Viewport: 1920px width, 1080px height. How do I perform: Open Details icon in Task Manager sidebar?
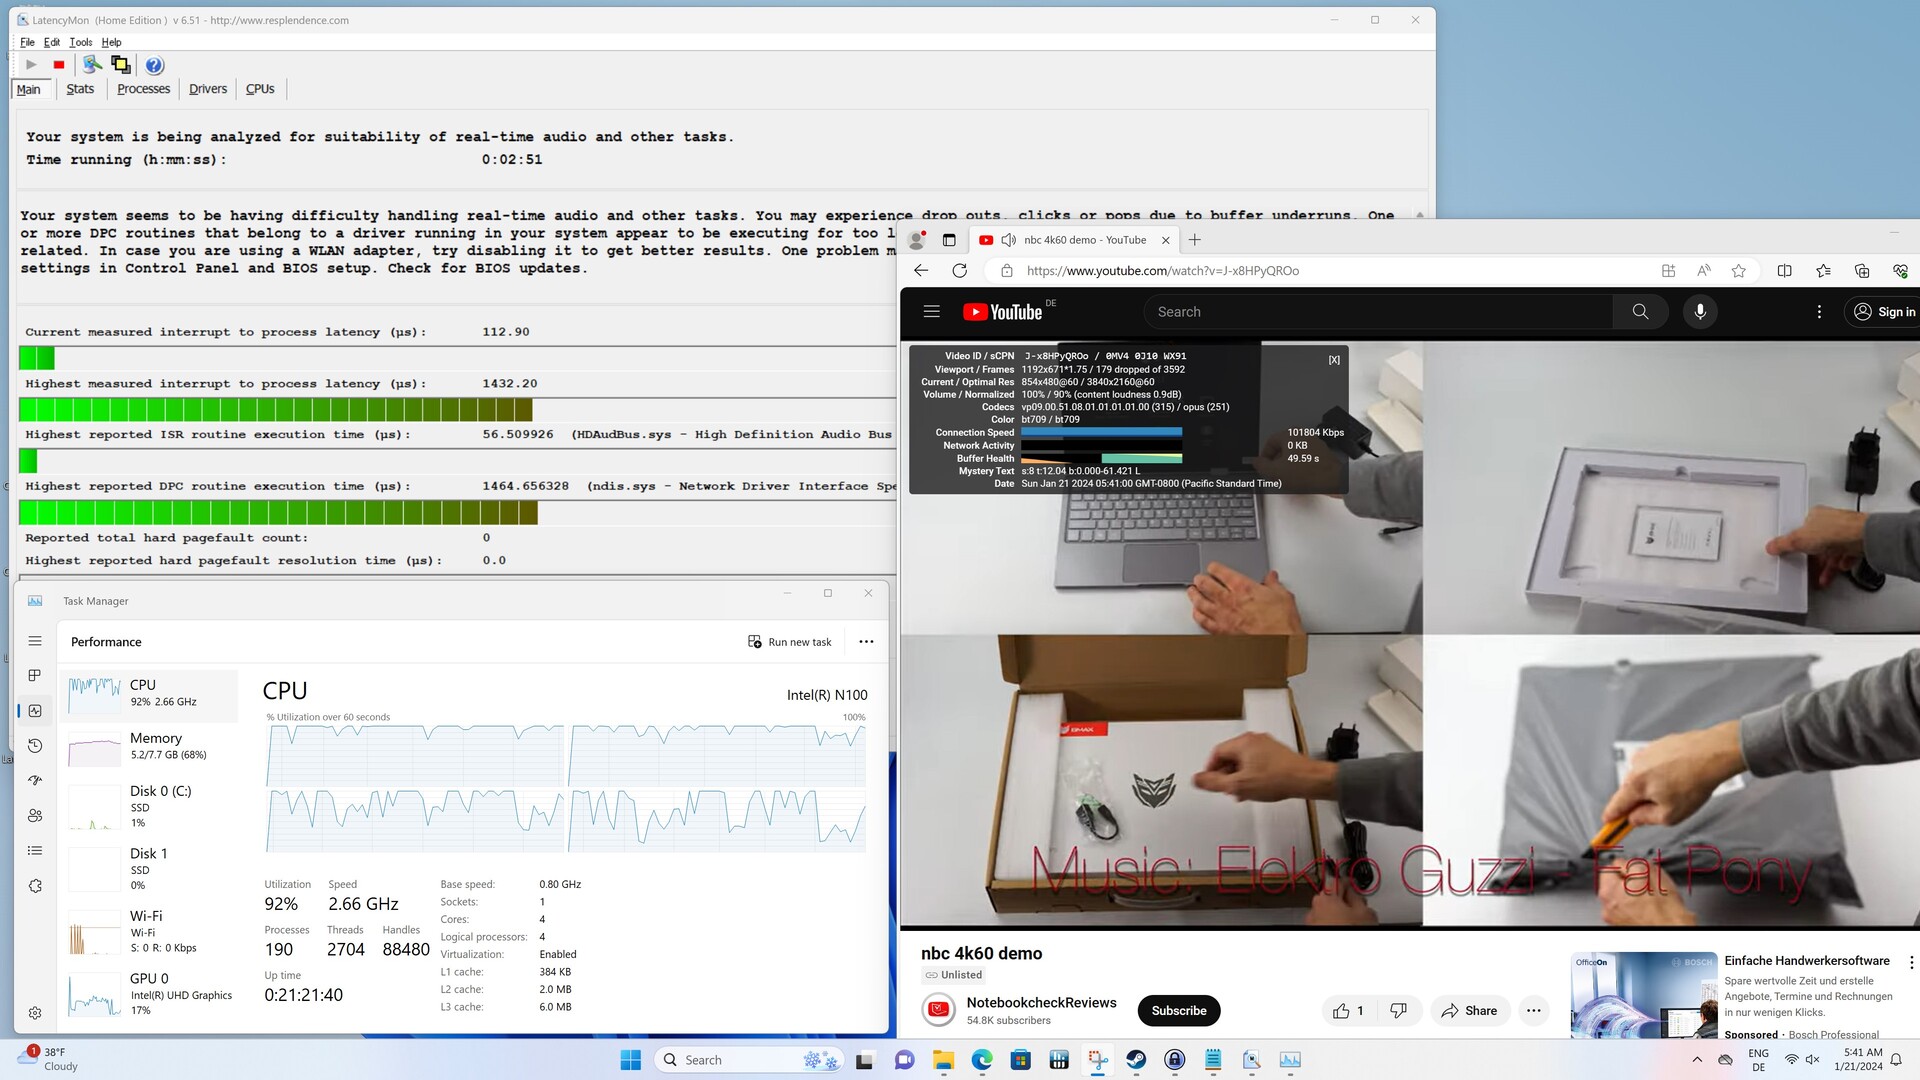[35, 851]
